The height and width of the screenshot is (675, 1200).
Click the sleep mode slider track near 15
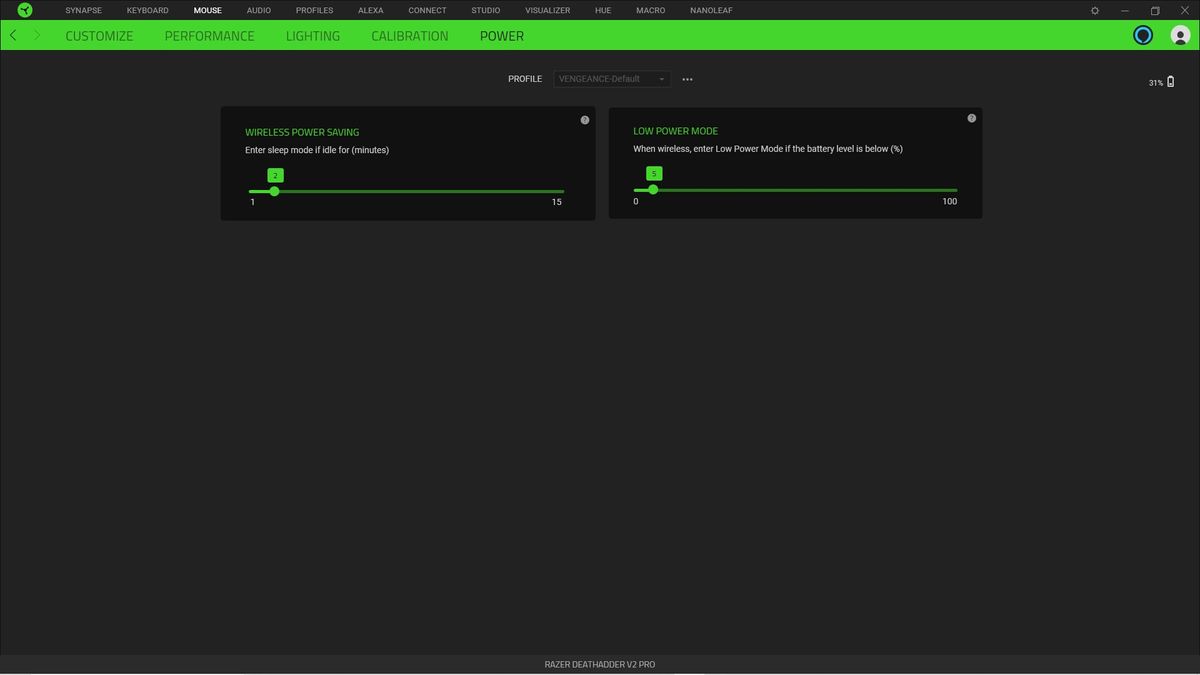(557, 191)
